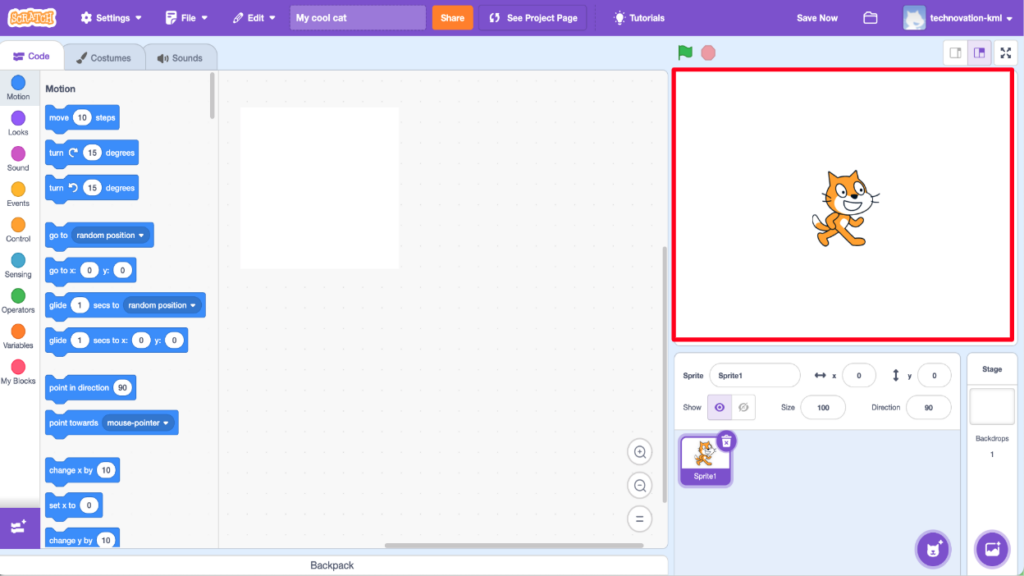Viewport: 1024px width, 576px height.
Task: Select My Blocks category
Action: click(x=18, y=372)
